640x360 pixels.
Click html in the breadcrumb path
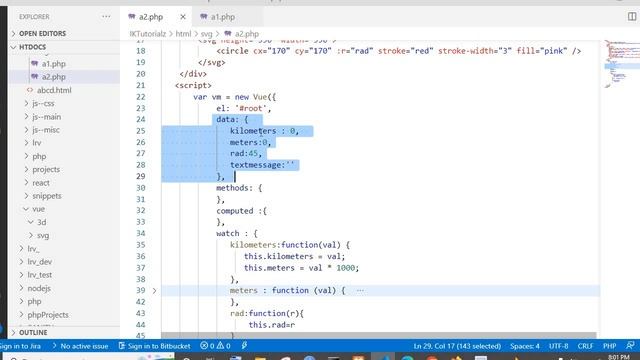pyautogui.click(x=183, y=34)
